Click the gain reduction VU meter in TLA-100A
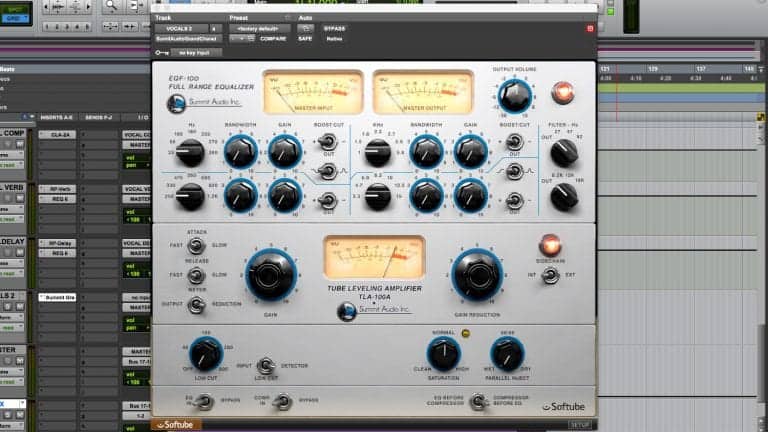Viewport: 768px width, 432px height. point(374,258)
